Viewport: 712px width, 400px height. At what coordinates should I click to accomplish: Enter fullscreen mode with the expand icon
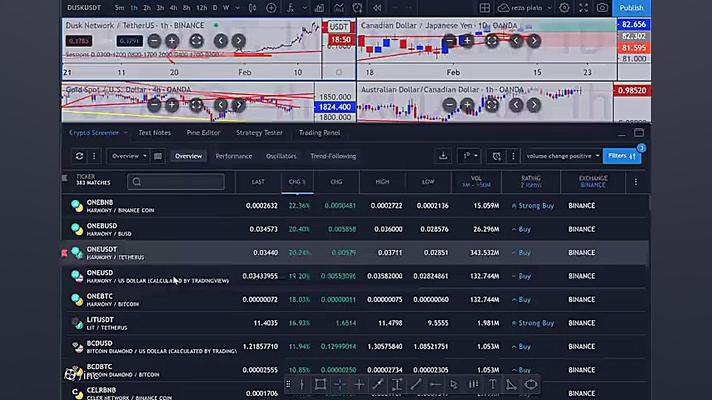point(583,8)
